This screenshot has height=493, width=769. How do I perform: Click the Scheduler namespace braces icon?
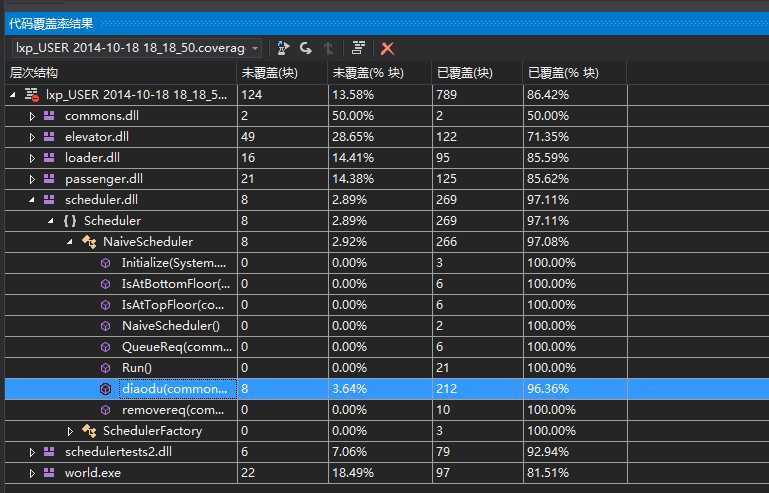pyautogui.click(x=70, y=221)
